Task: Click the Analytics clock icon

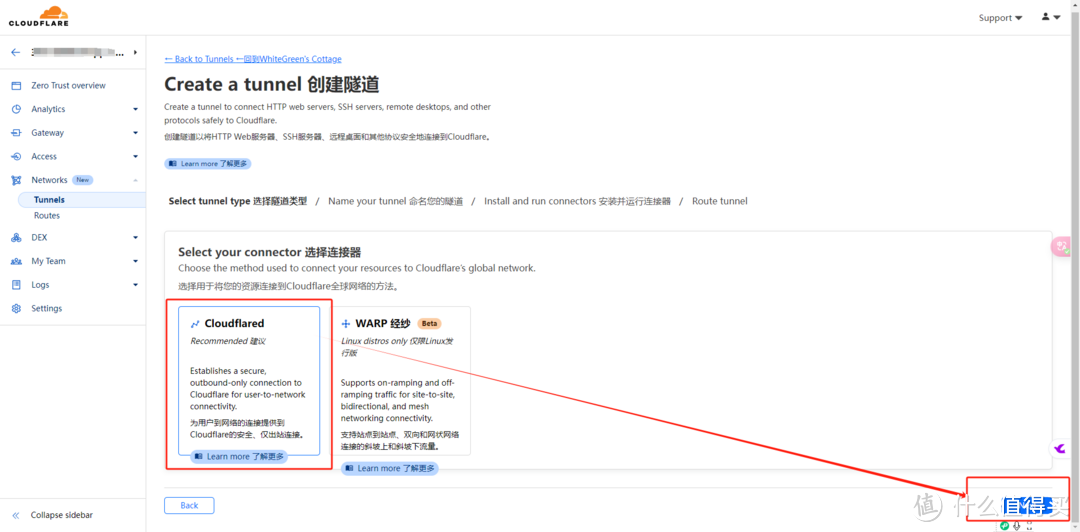Action: pyautogui.click(x=17, y=109)
